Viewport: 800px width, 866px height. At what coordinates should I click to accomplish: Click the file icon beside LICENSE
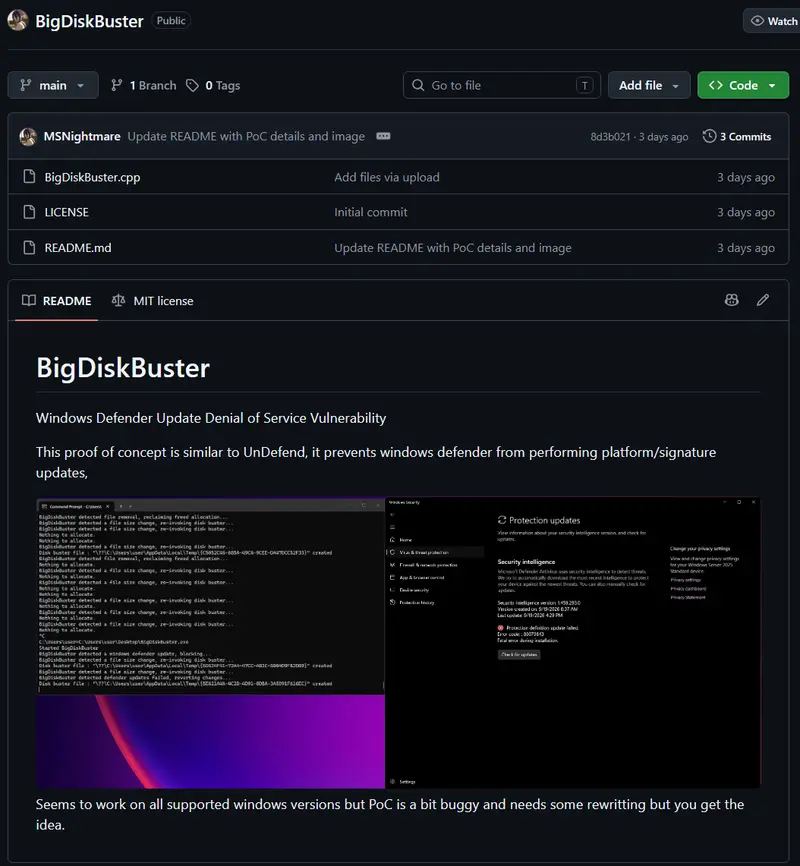pos(29,212)
